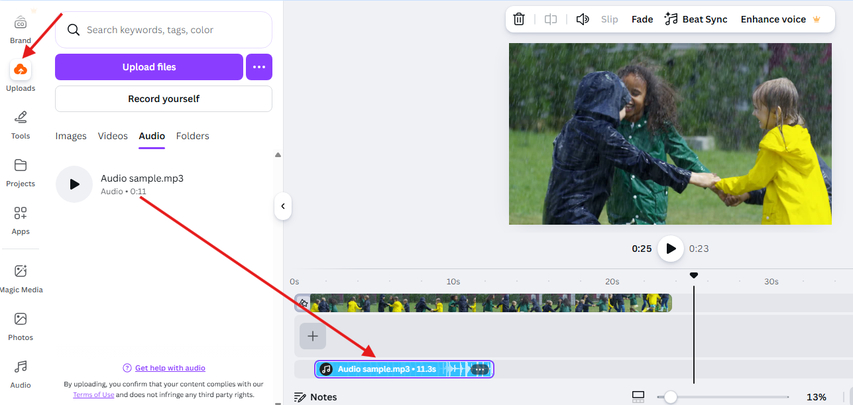The width and height of the screenshot is (853, 405).
Task: Open Magic Media in the sidebar
Action: click(x=21, y=278)
